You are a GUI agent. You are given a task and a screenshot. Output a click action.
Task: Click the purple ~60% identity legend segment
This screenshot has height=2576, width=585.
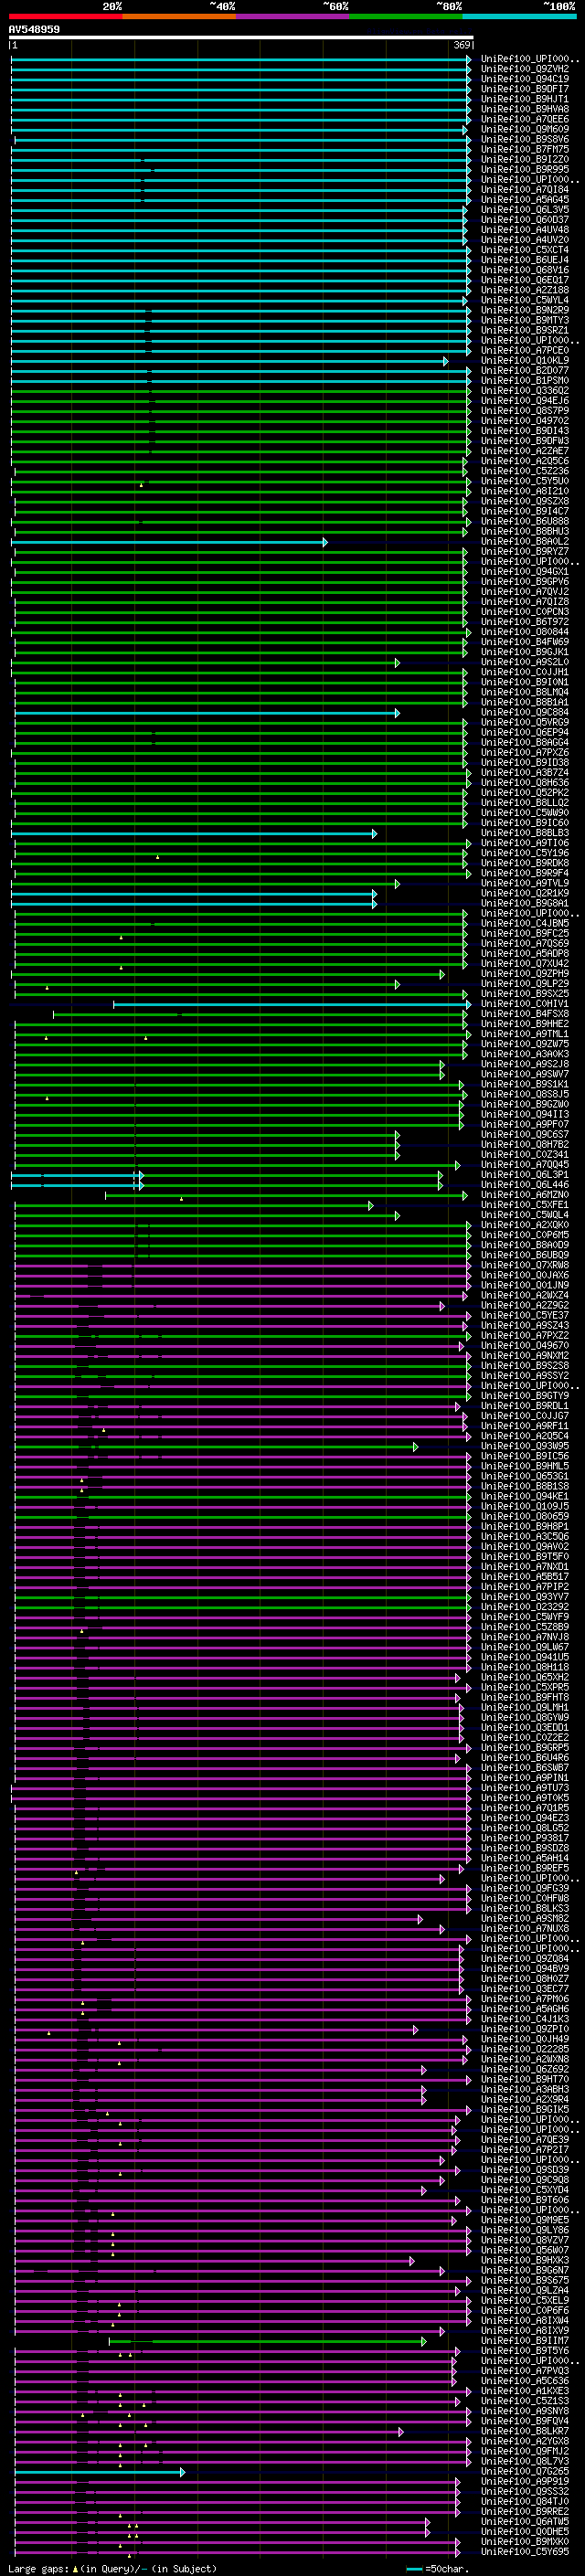[x=292, y=16]
